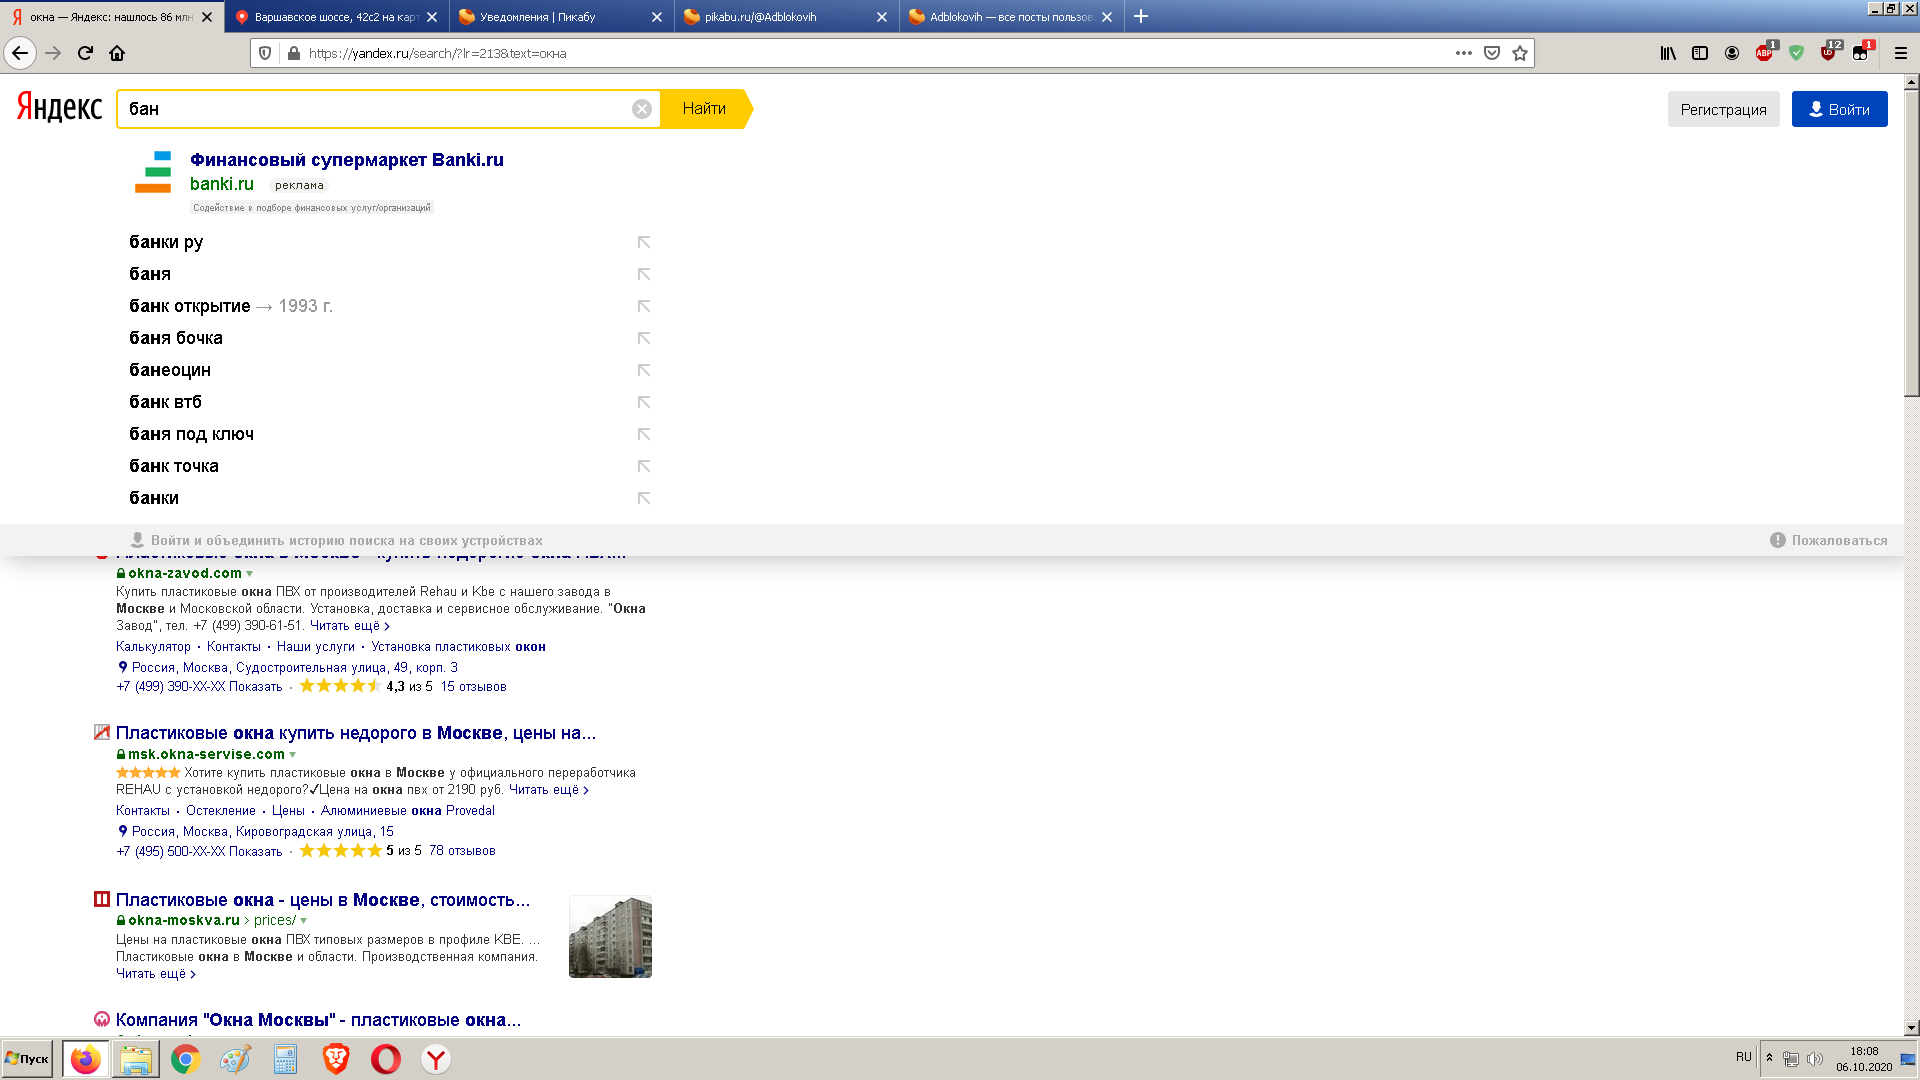This screenshot has width=1920, height=1080.
Task: Open the building thumbnail image
Action: (610, 936)
